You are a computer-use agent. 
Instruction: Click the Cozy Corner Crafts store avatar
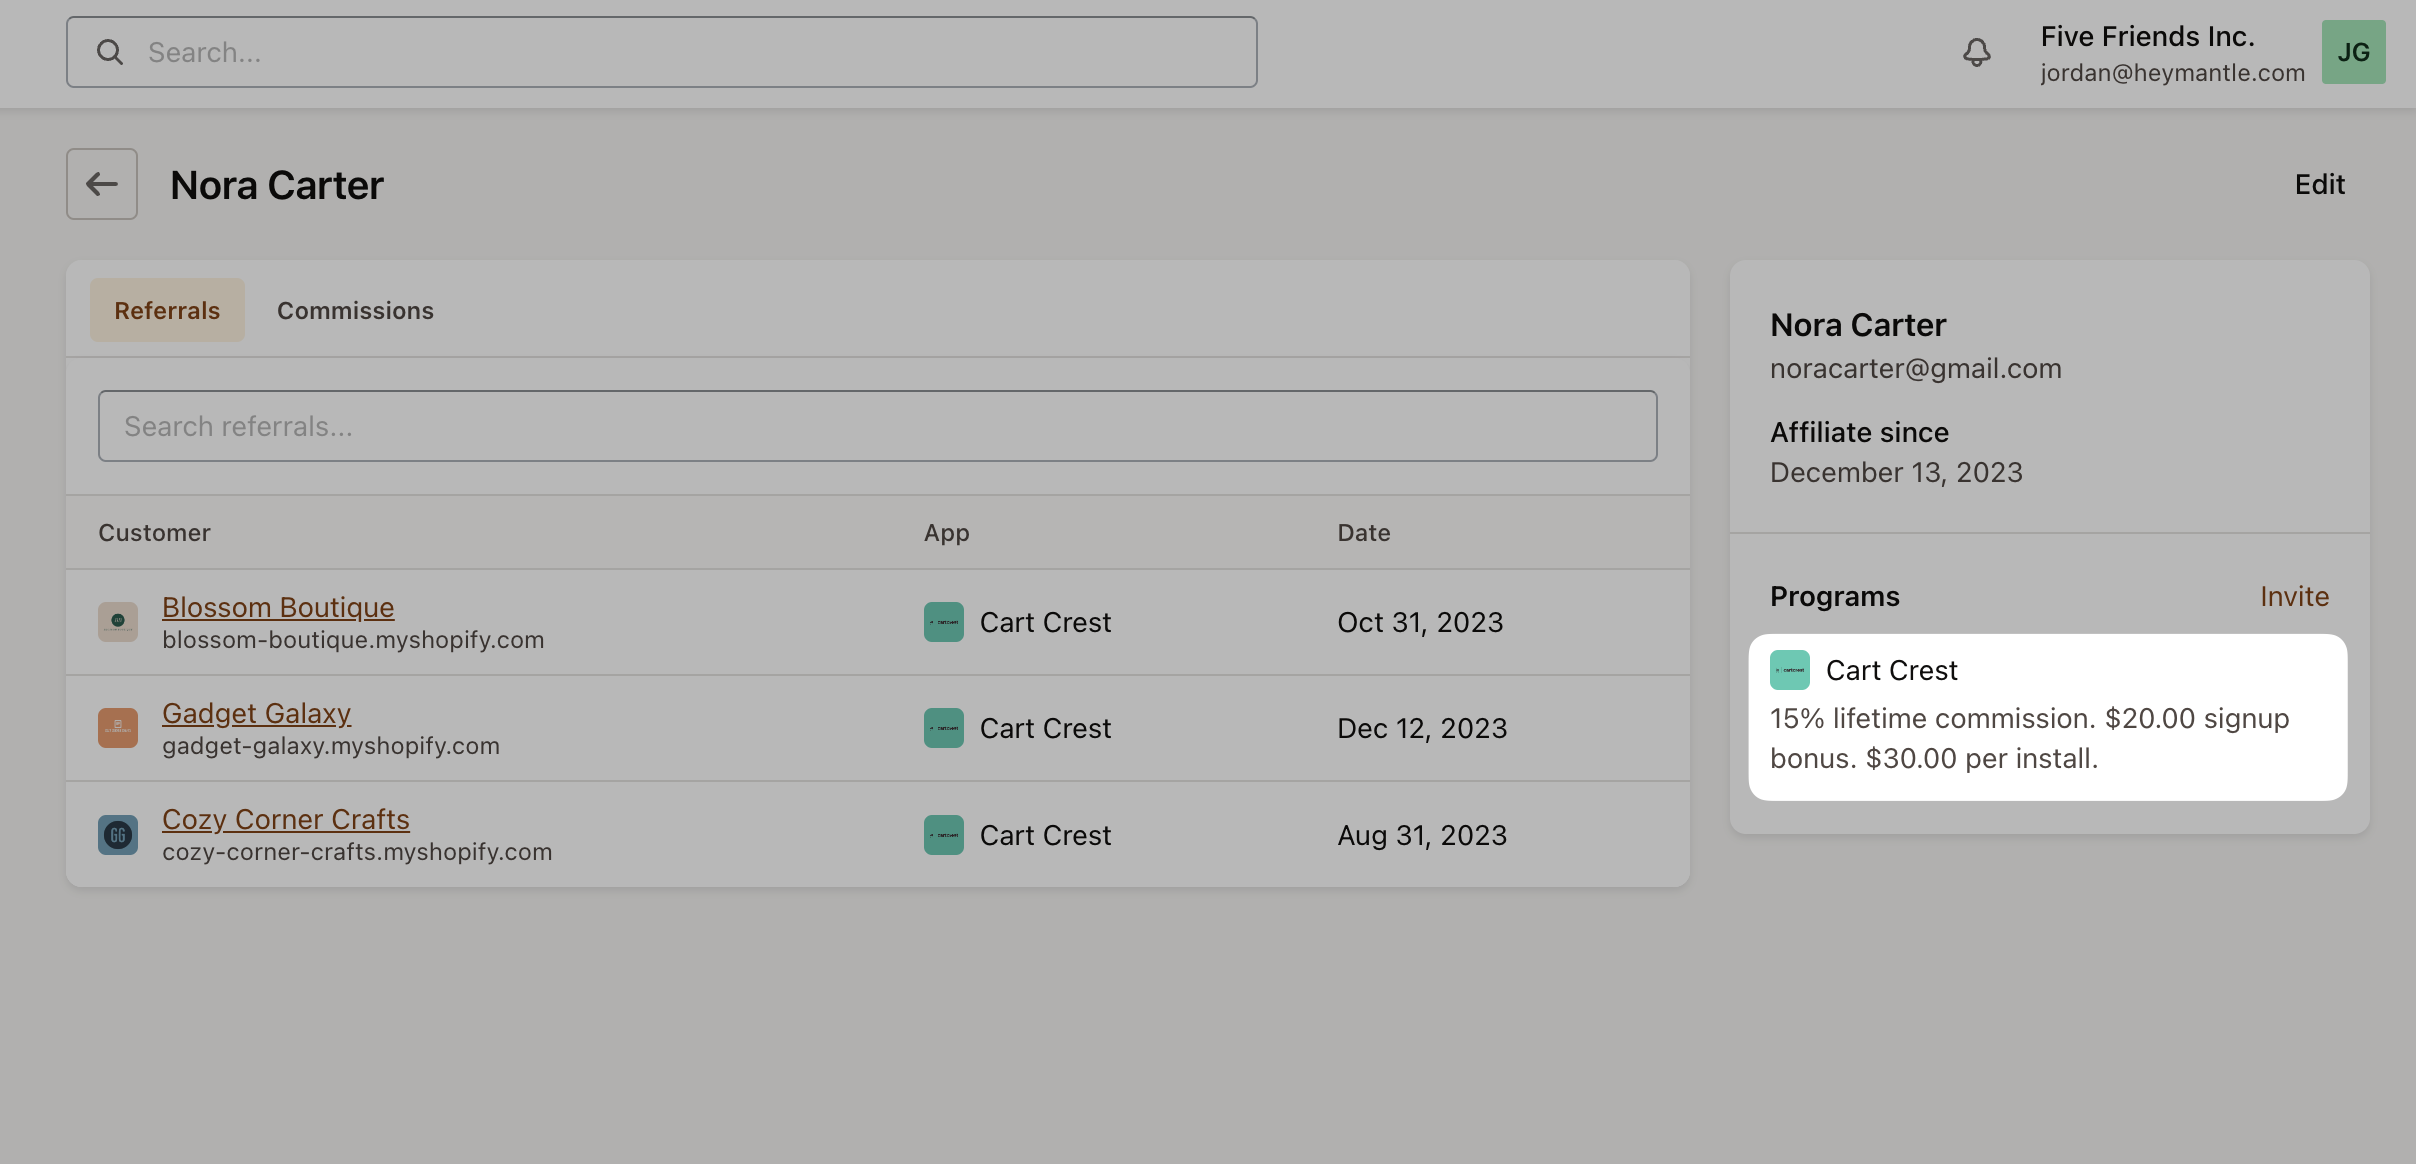pos(118,834)
